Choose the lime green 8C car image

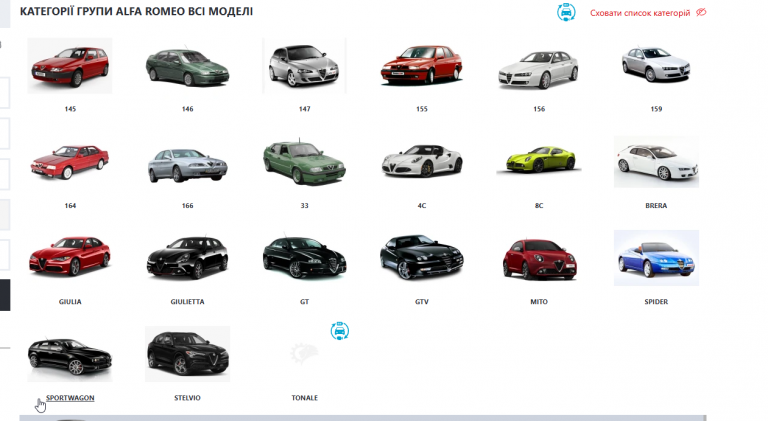(539, 162)
